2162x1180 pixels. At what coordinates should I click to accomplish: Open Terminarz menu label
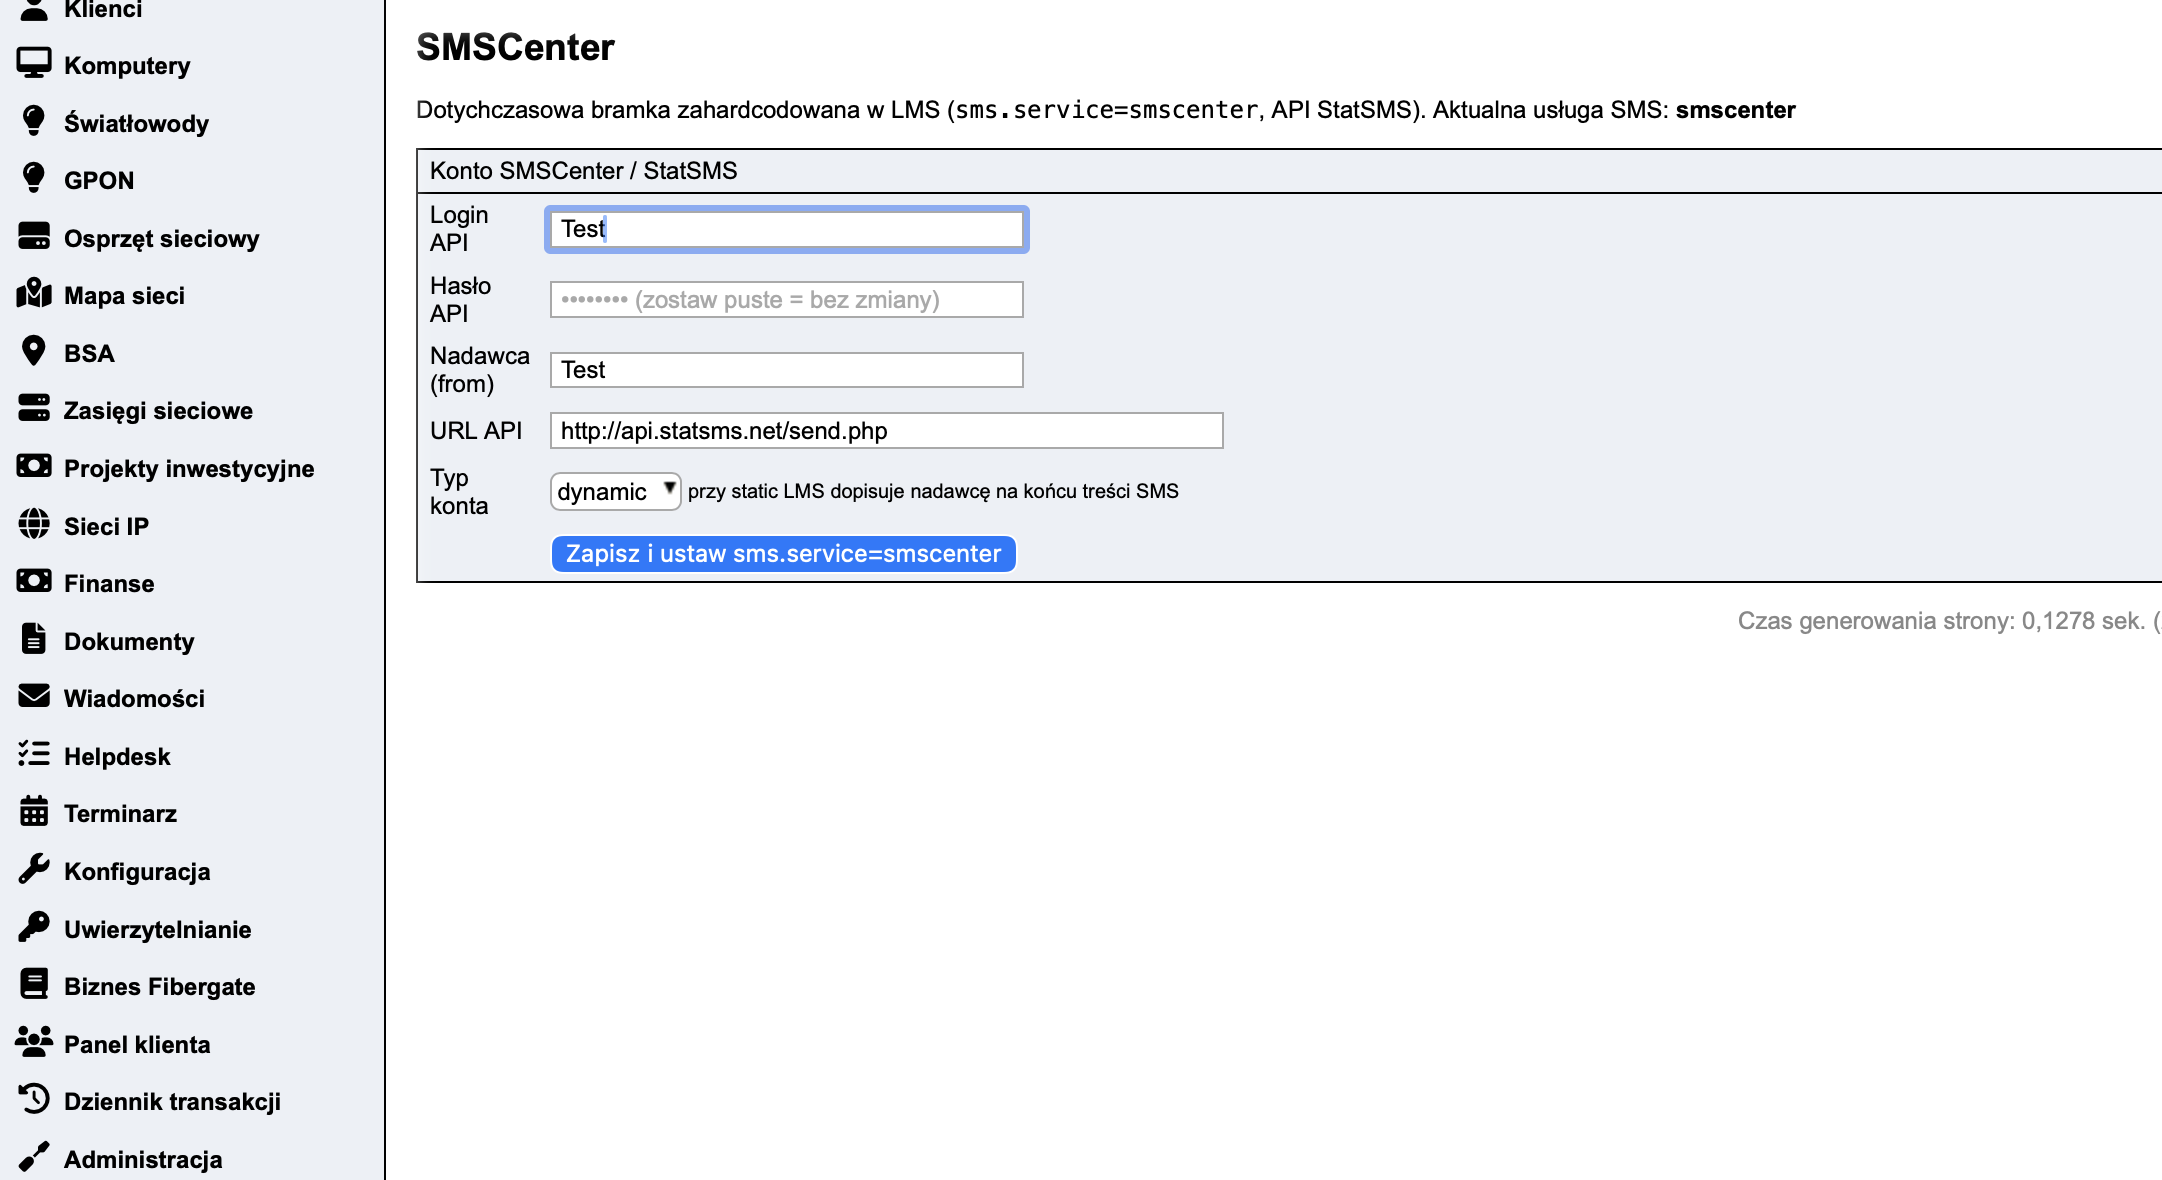(120, 813)
